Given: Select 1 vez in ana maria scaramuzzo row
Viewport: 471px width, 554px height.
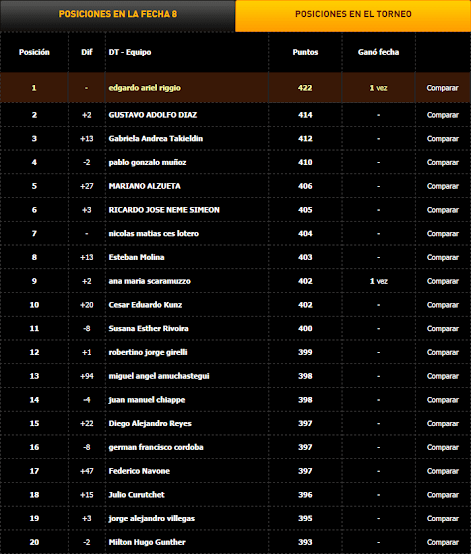Looking at the screenshot, I should [378, 281].
